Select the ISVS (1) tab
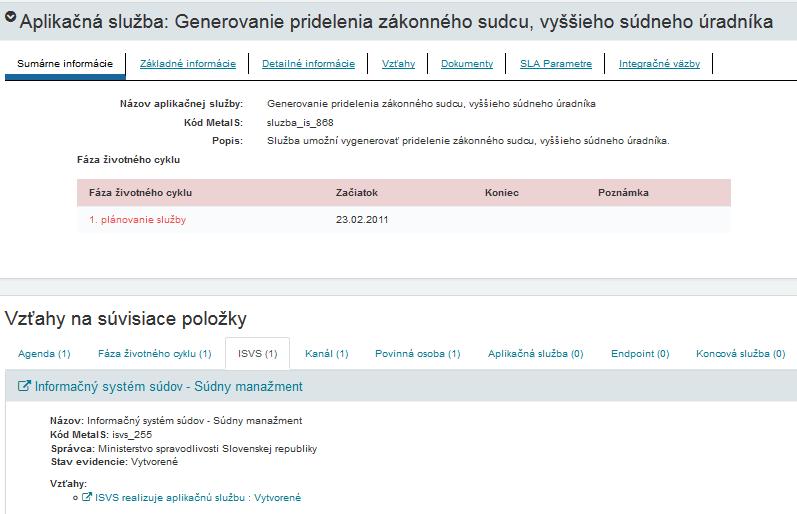The width and height of the screenshot is (797, 514). 257,354
